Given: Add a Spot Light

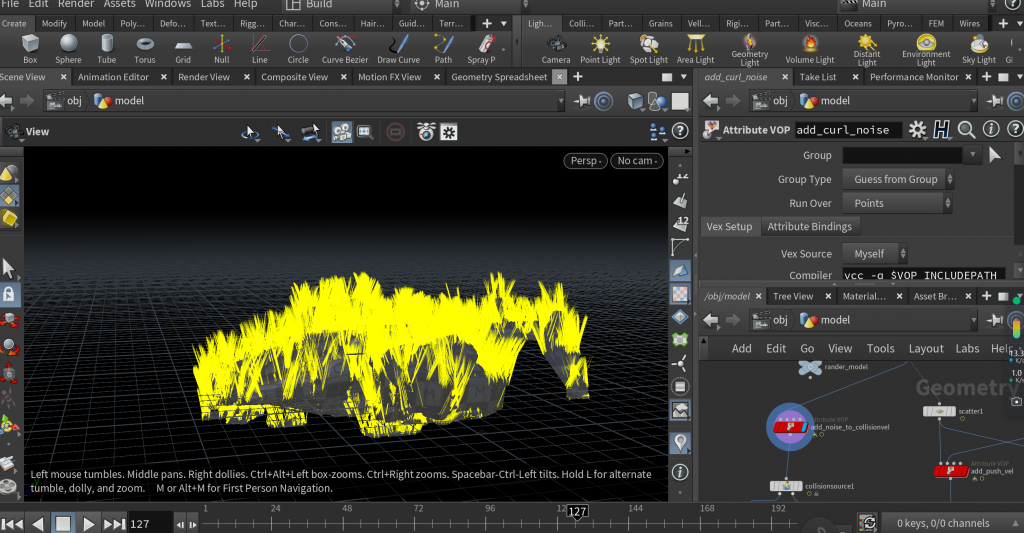Looking at the screenshot, I should click(x=648, y=49).
